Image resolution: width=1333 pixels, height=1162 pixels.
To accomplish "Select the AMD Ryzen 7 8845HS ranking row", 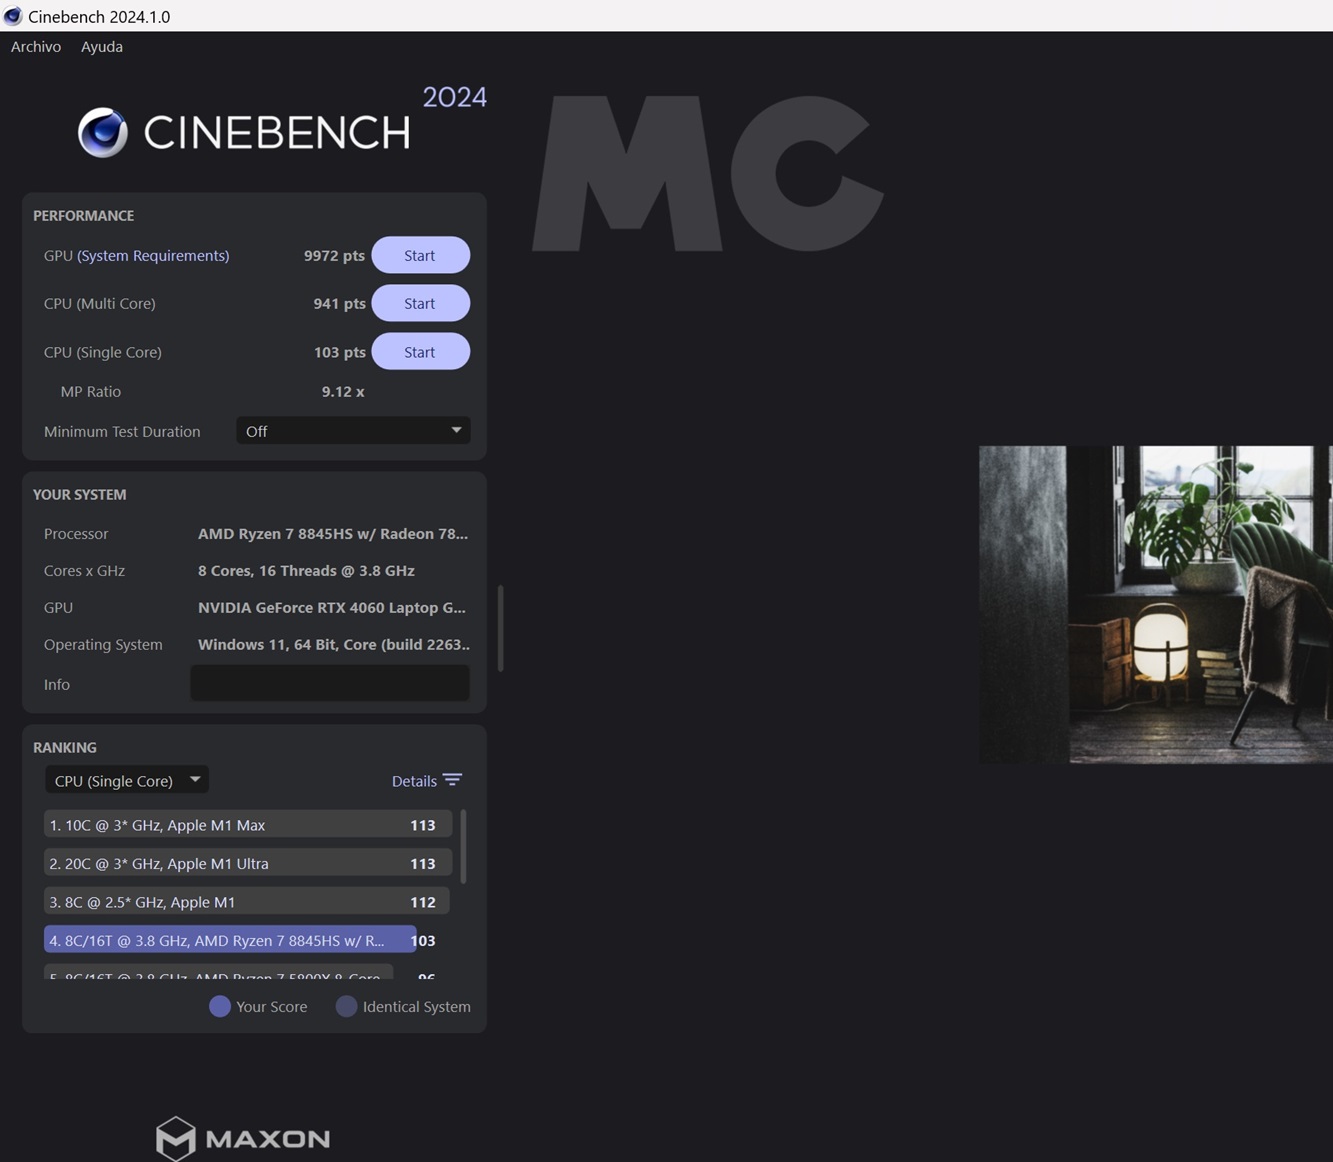I will point(230,940).
